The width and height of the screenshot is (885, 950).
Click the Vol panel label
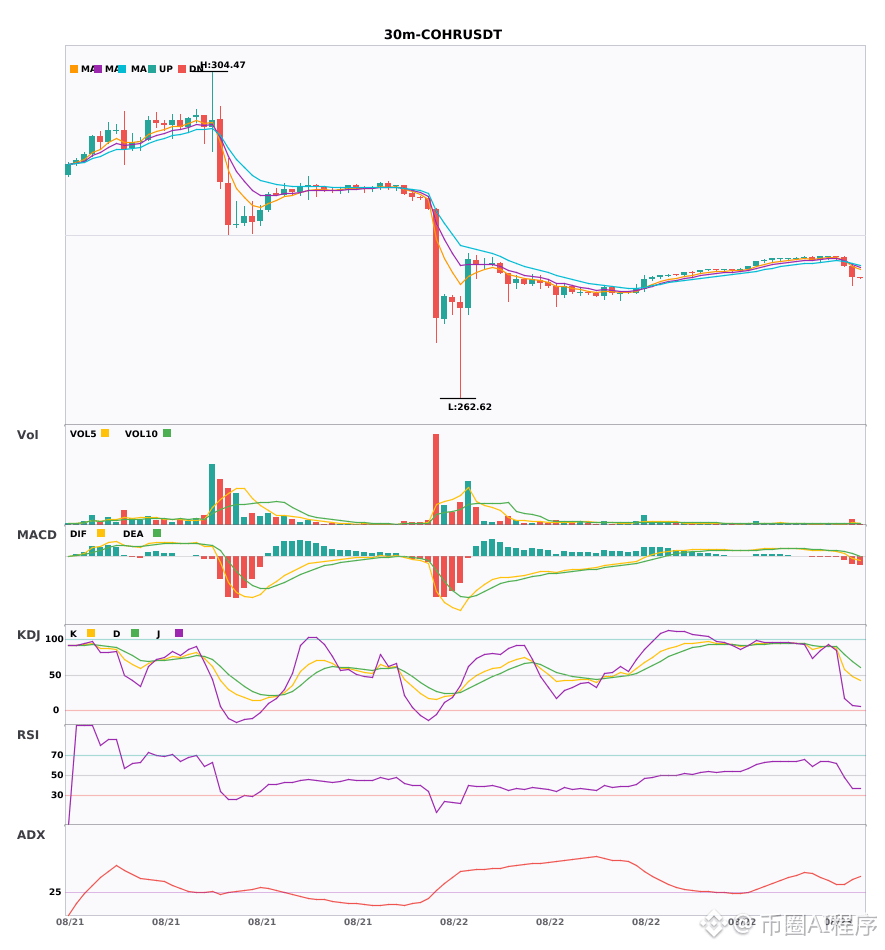pos(27,435)
